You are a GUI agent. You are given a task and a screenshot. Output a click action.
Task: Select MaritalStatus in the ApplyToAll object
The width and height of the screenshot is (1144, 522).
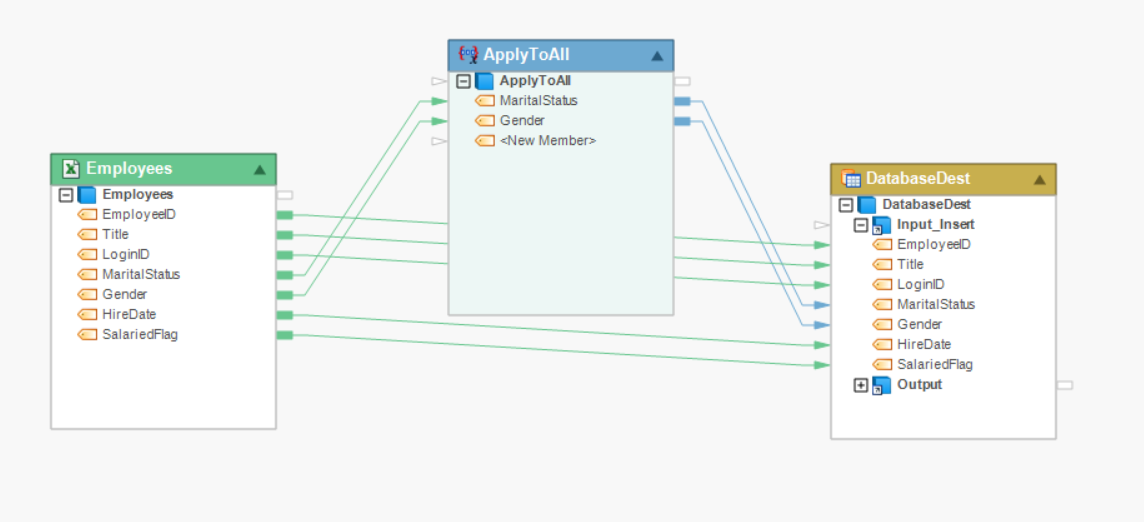click(x=538, y=101)
